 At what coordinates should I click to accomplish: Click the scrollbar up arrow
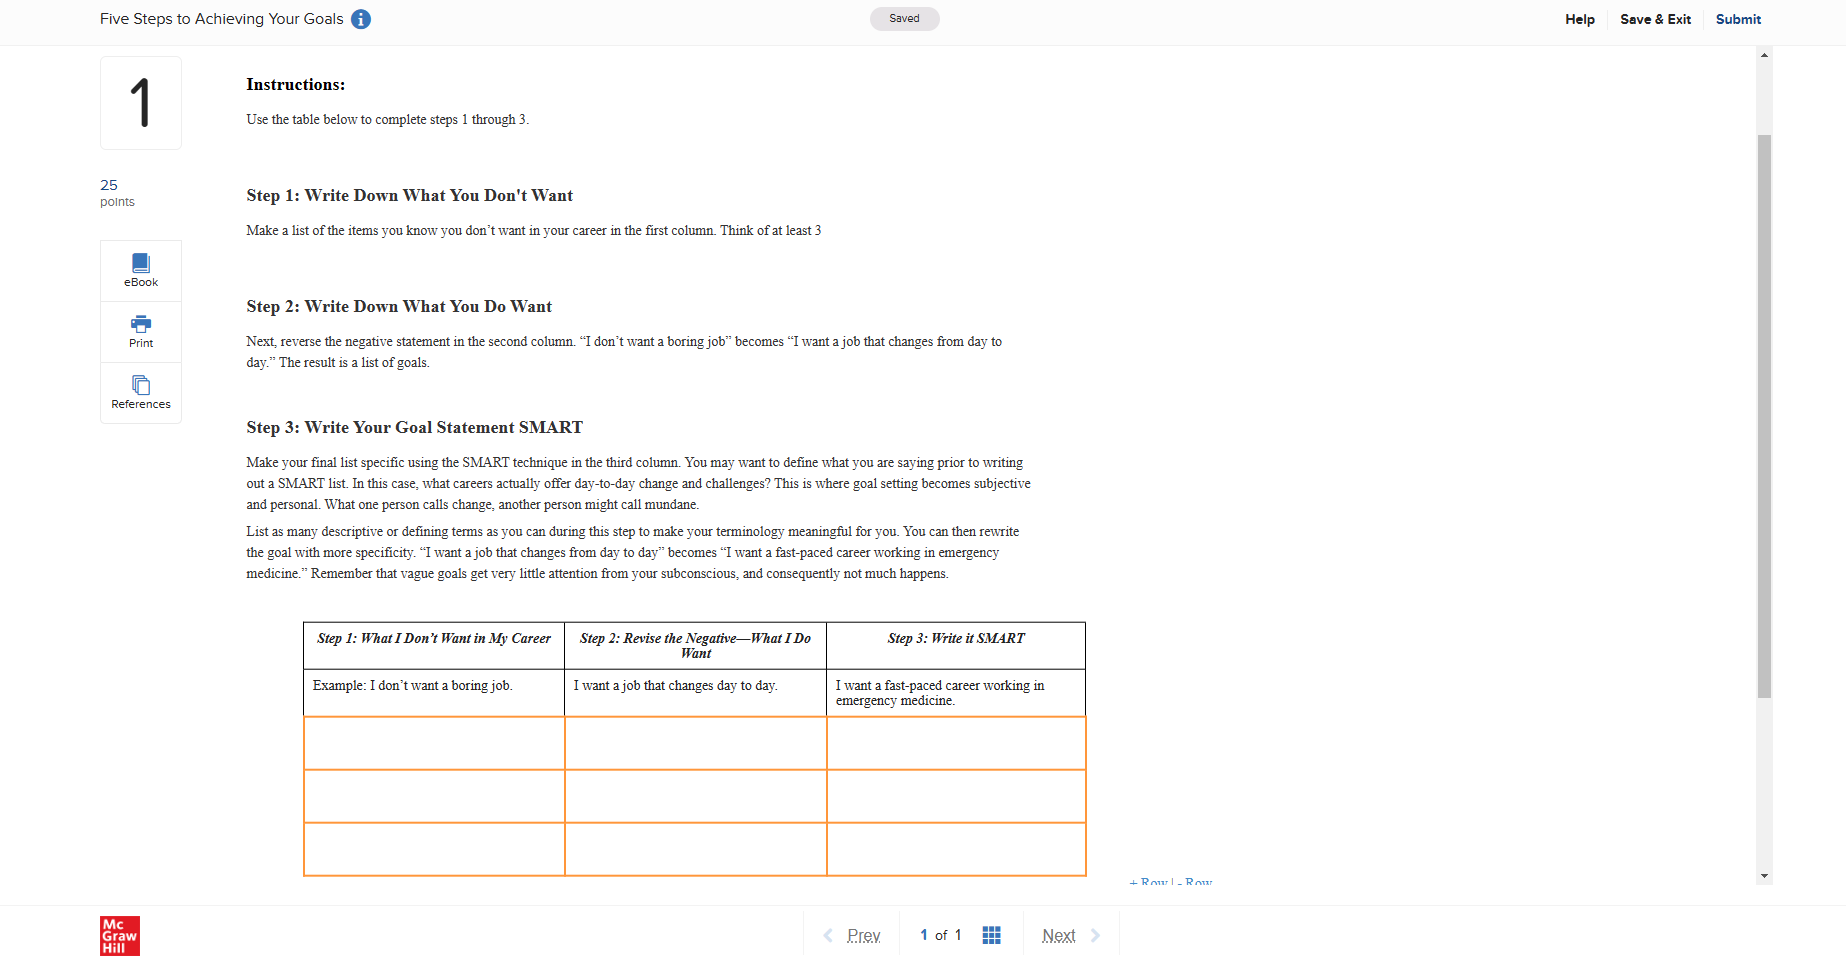pos(1764,55)
